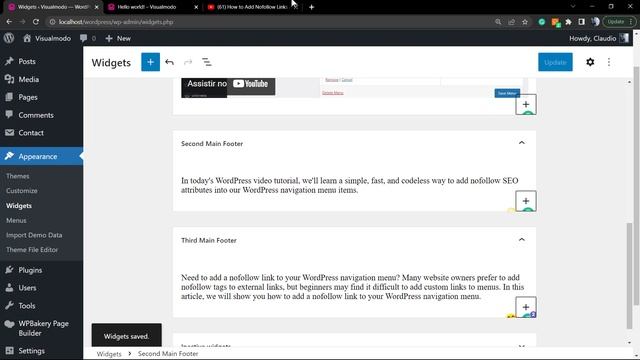Add block in Second Main Footer area
Viewport: 640px width, 360px height.
pyautogui.click(x=526, y=201)
